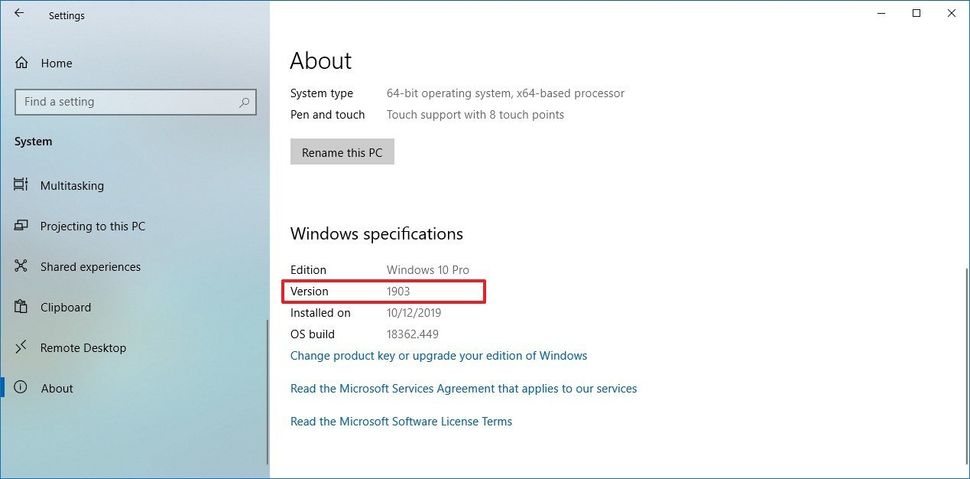Click the Home house icon
The height and width of the screenshot is (479, 970).
pos(22,63)
